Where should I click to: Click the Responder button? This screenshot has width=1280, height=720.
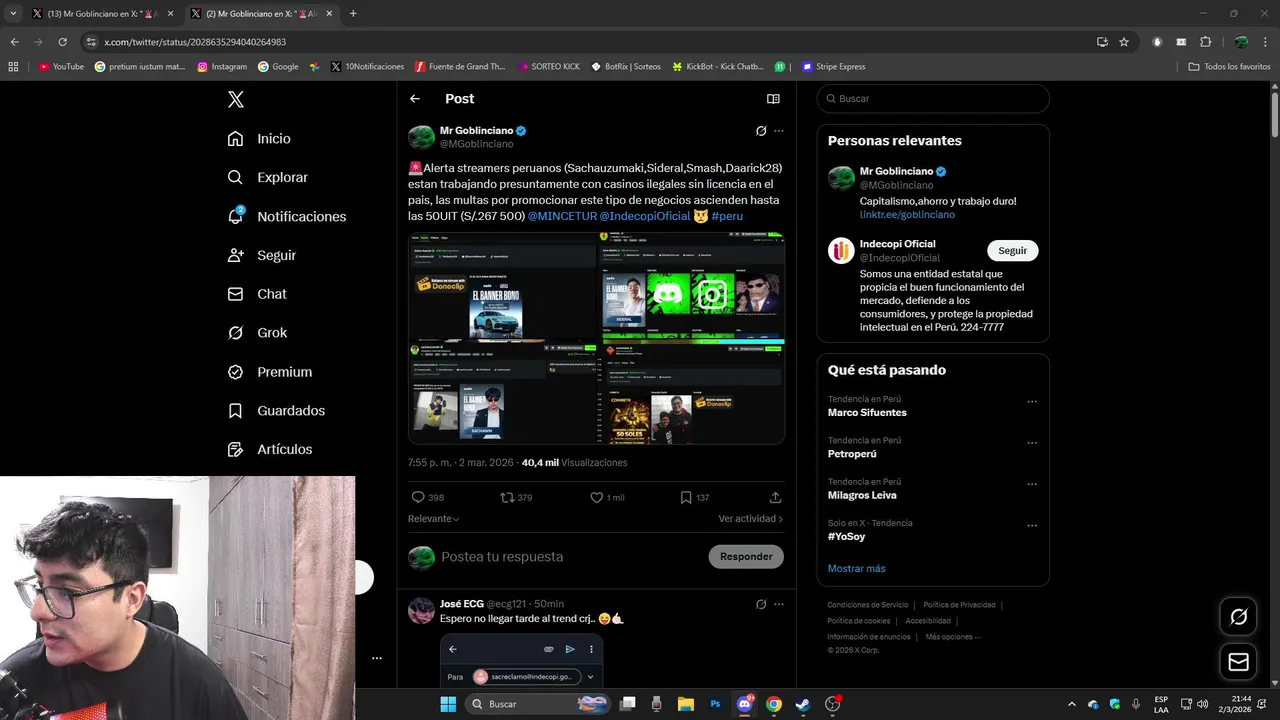click(x=746, y=557)
